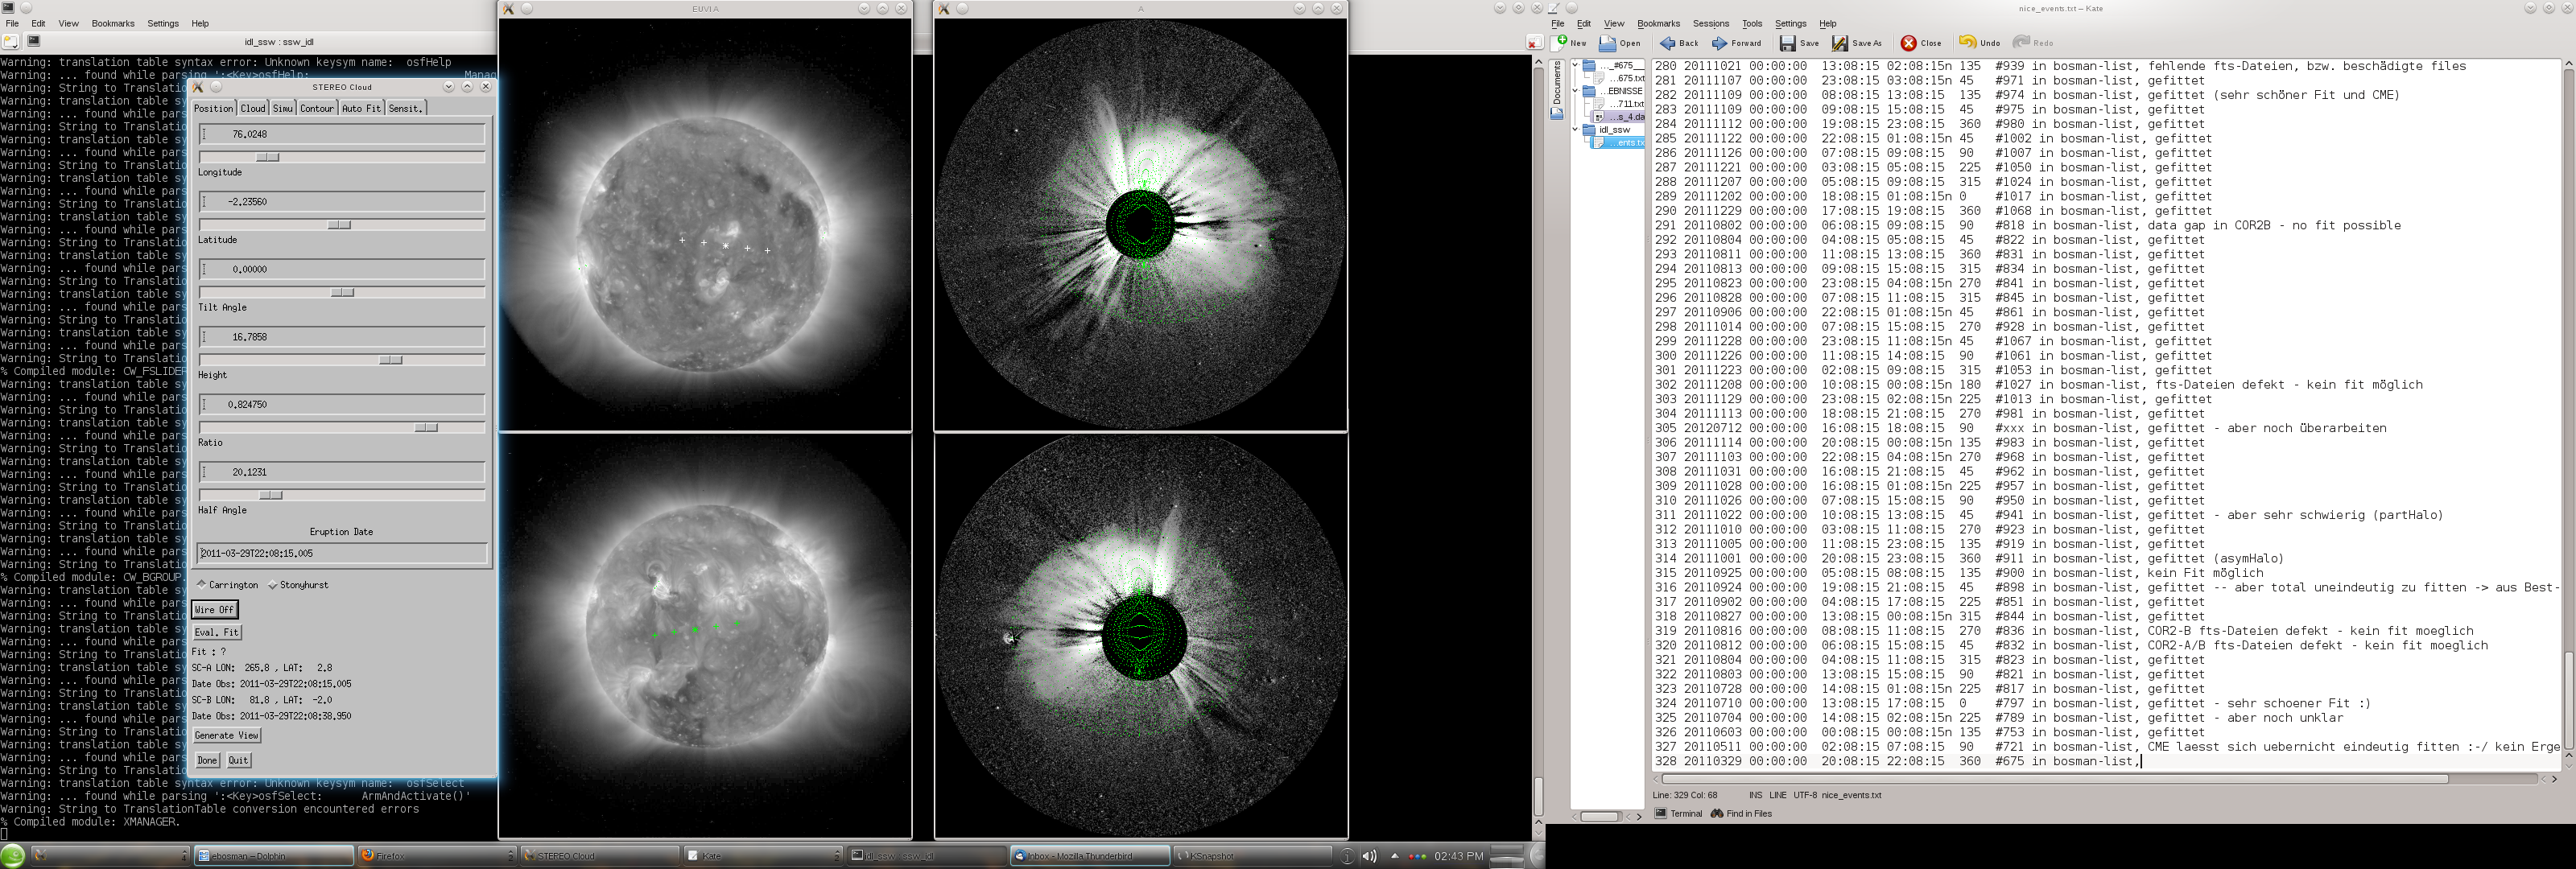
Task: Click the X11 icon in EUVI A titlebar
Action: coord(508,9)
